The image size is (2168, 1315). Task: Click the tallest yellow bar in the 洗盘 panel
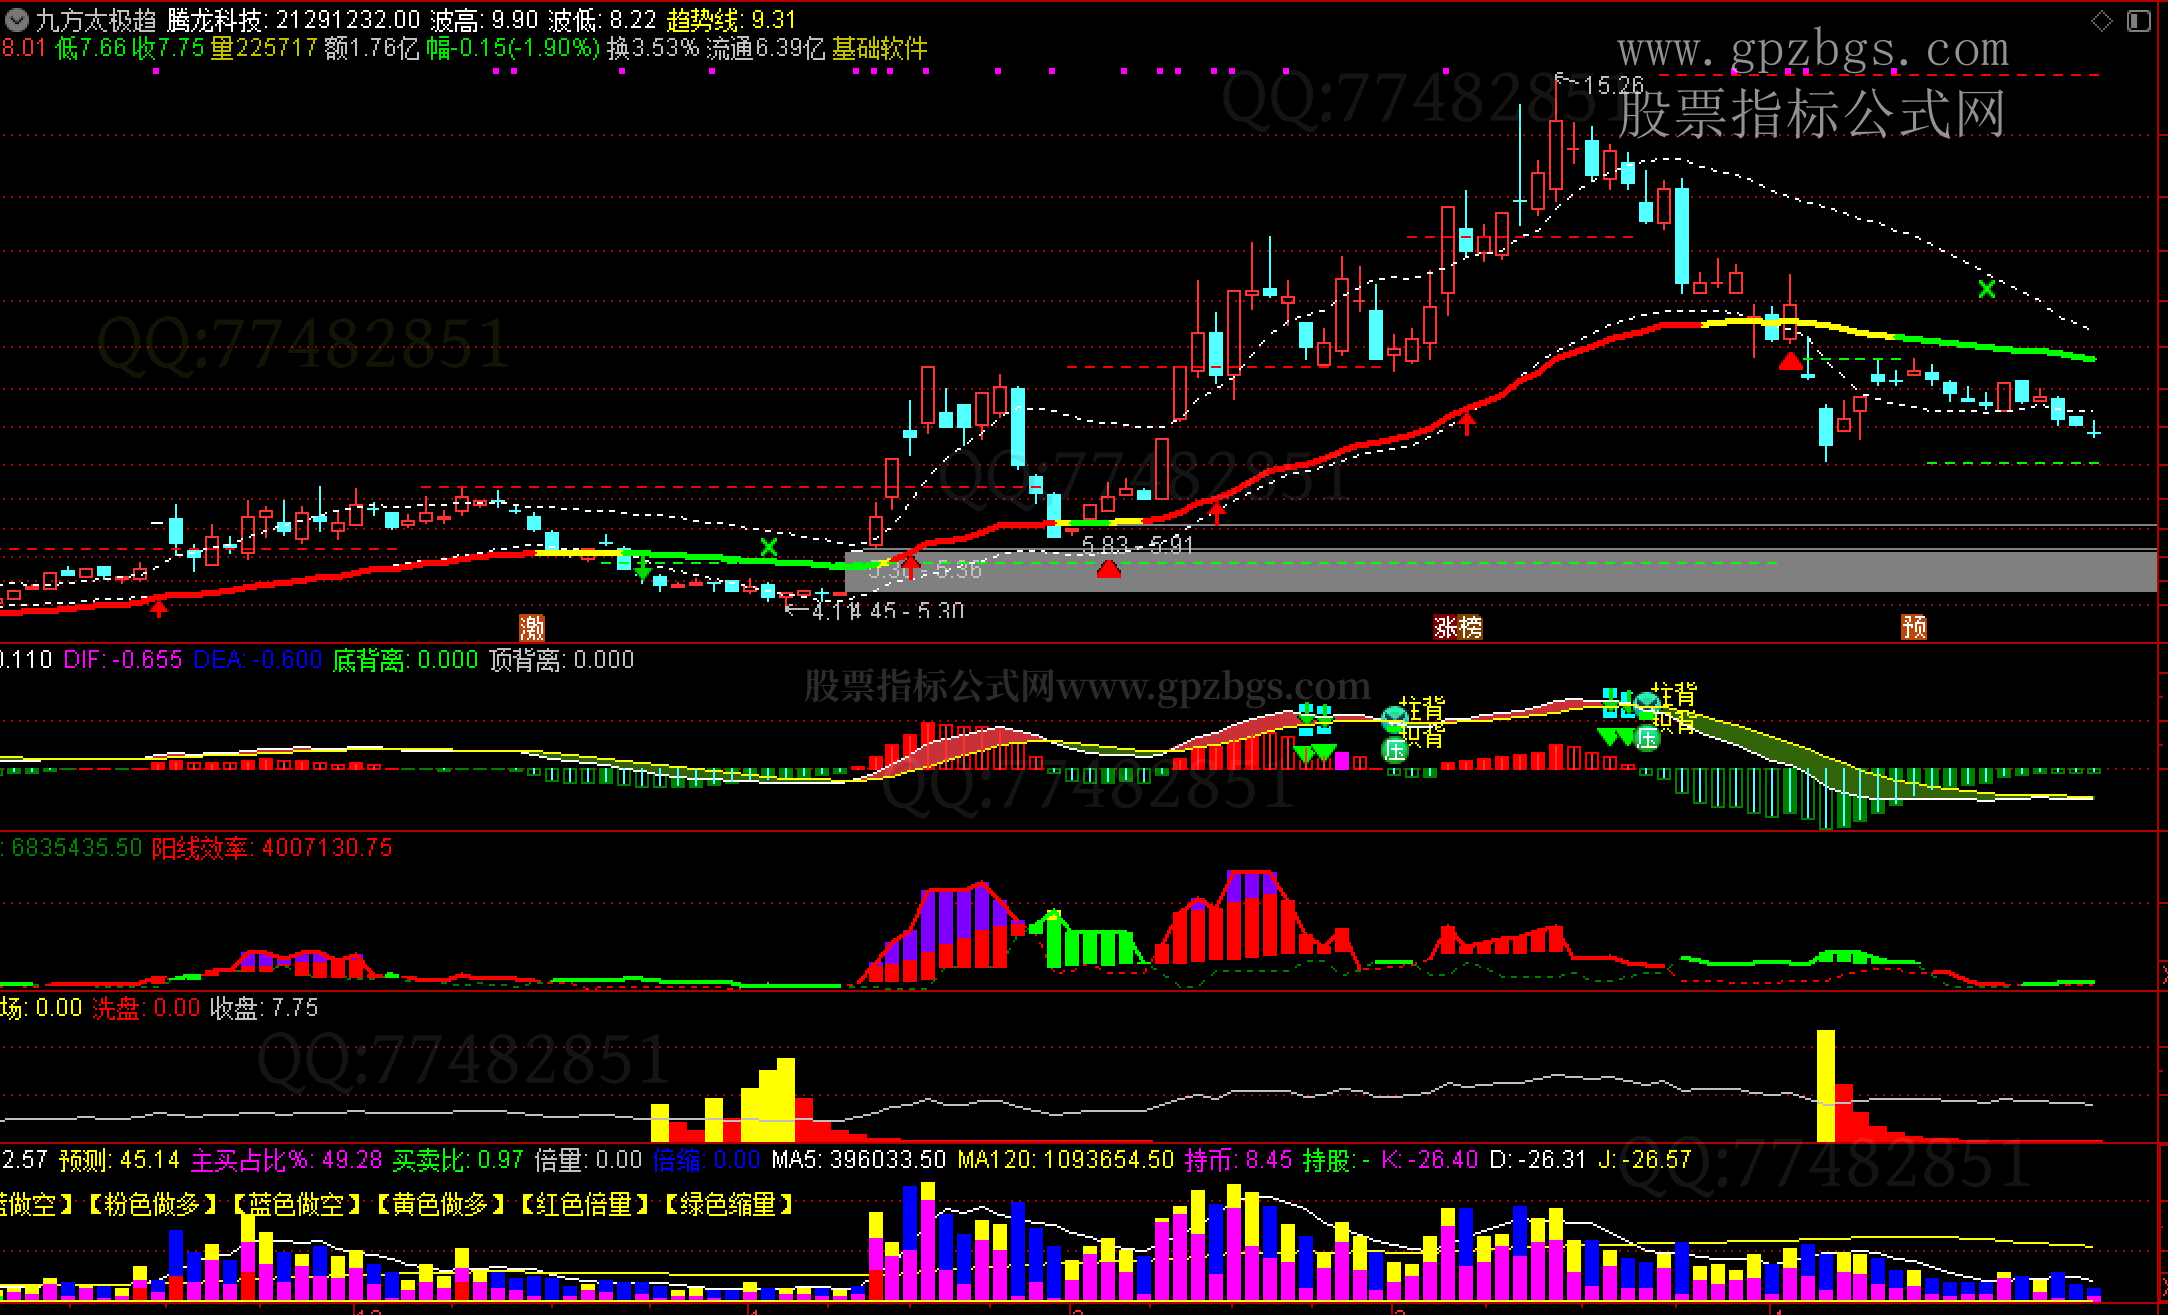pos(1825,1085)
